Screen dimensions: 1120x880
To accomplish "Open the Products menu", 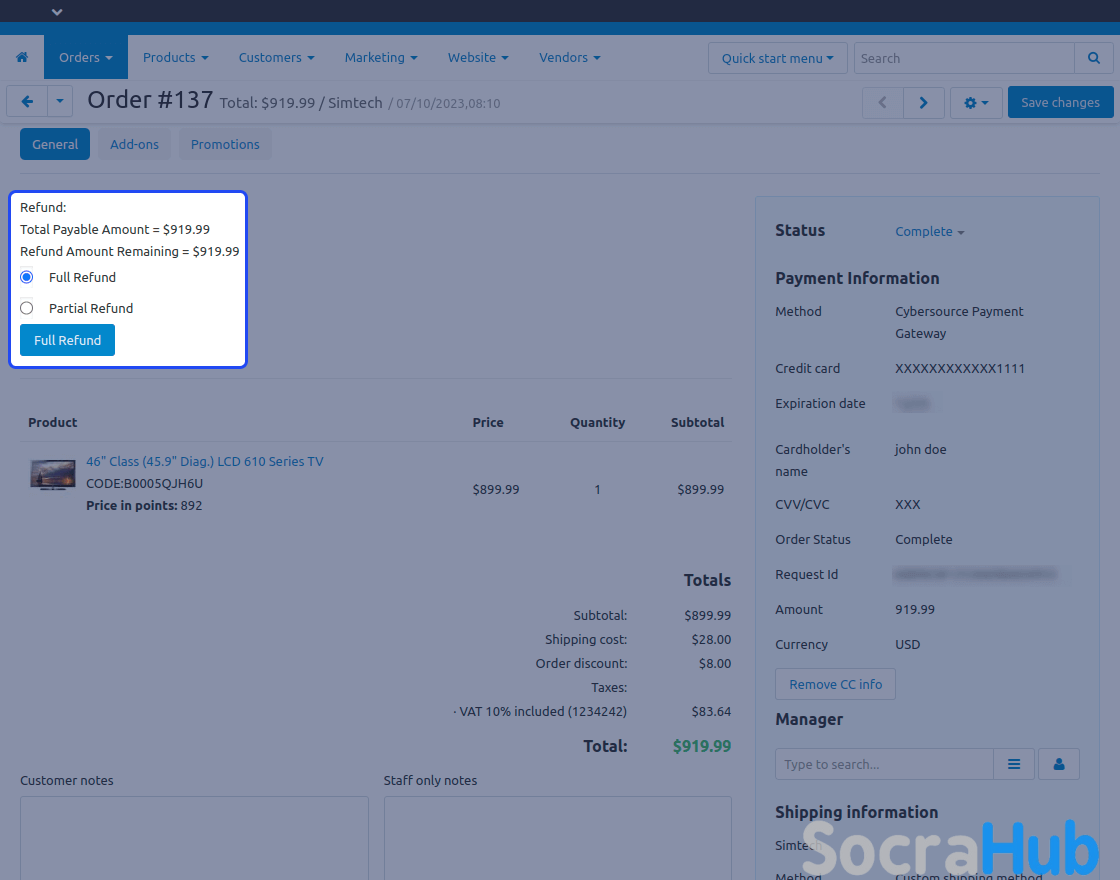I will click(175, 58).
